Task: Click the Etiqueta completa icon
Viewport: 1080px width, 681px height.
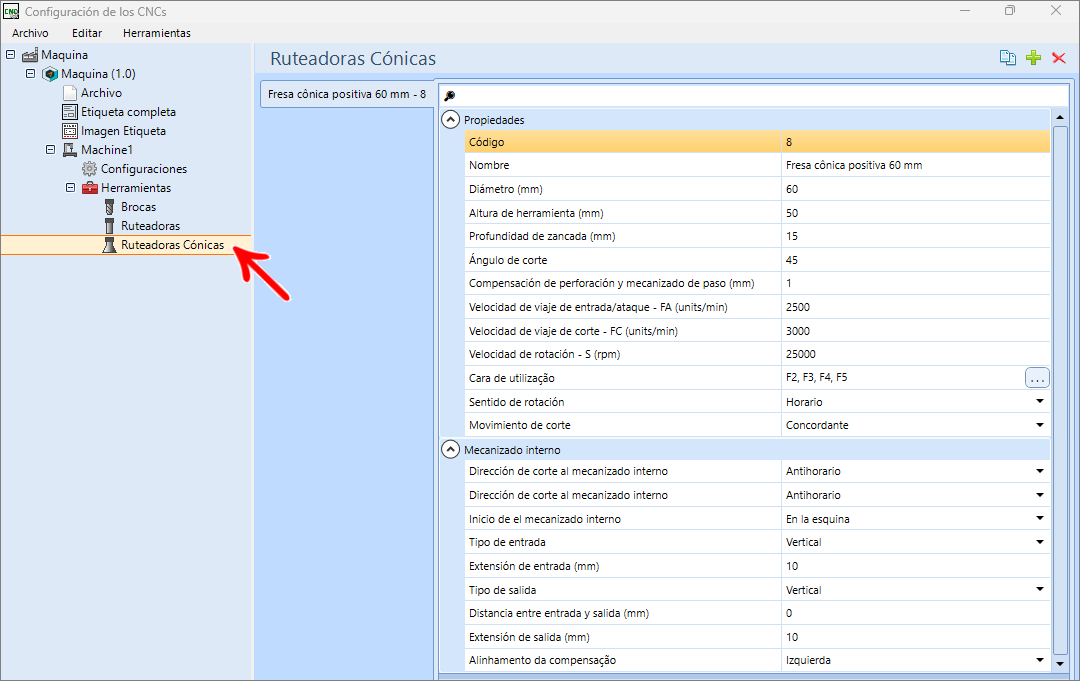Action: click(x=70, y=112)
